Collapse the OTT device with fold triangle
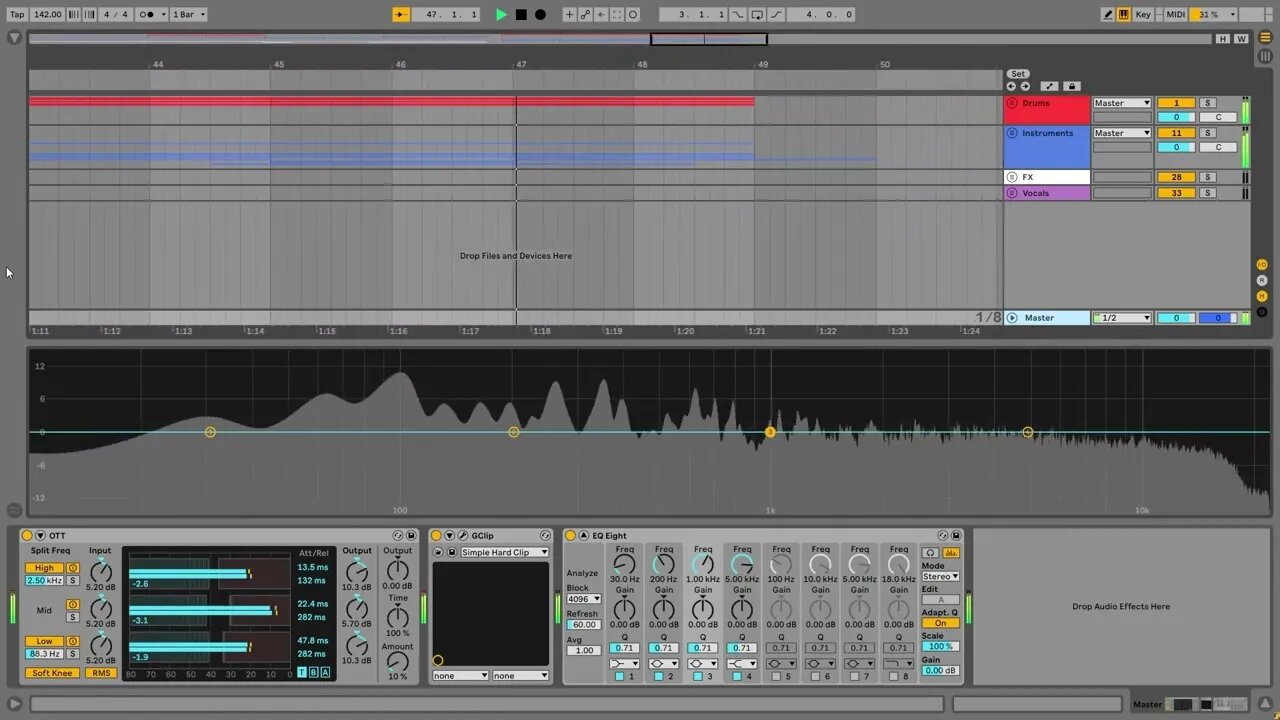 (40, 536)
